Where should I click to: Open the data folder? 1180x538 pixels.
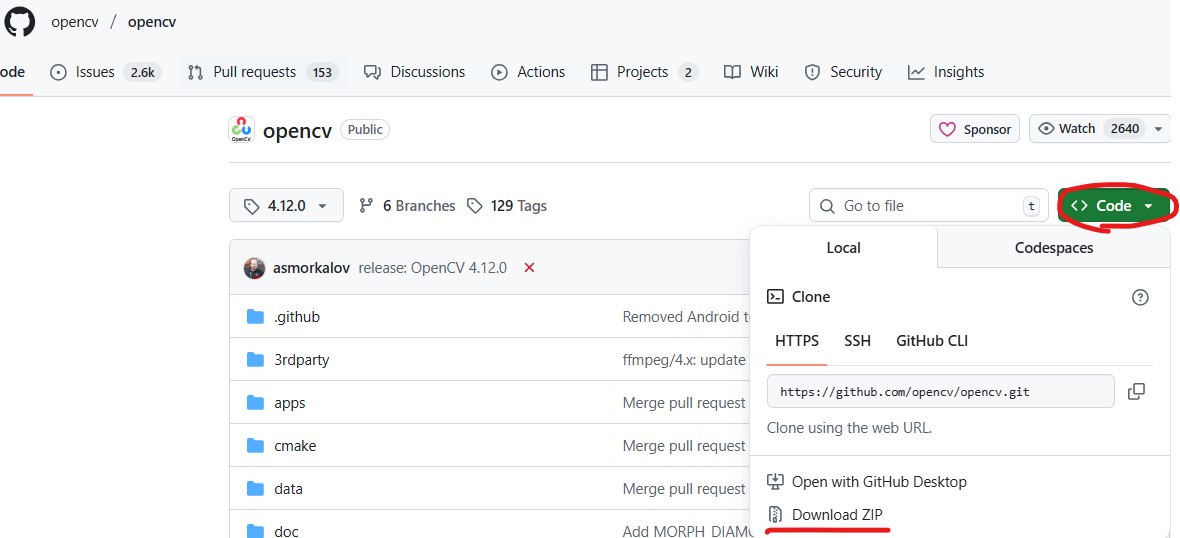288,488
